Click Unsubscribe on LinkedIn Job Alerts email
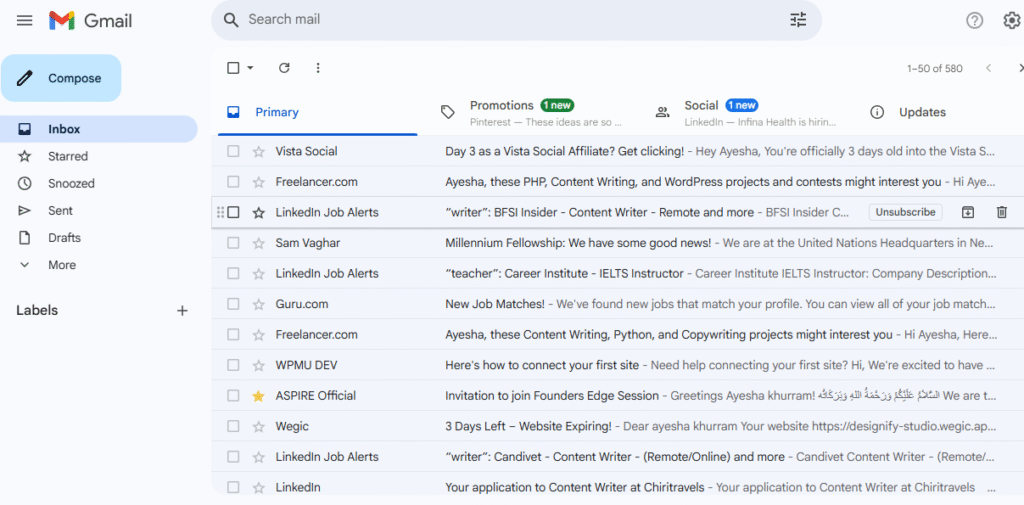 (x=906, y=212)
